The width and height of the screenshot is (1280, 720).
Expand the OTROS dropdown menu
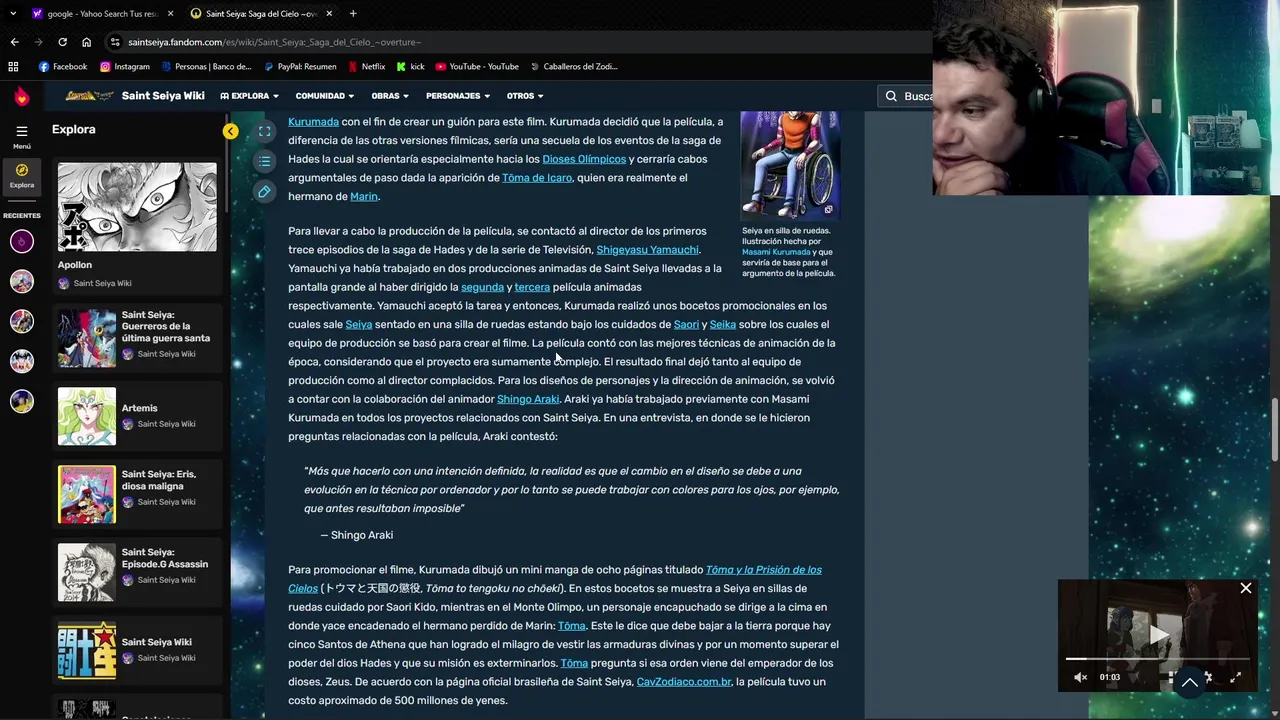tap(525, 96)
